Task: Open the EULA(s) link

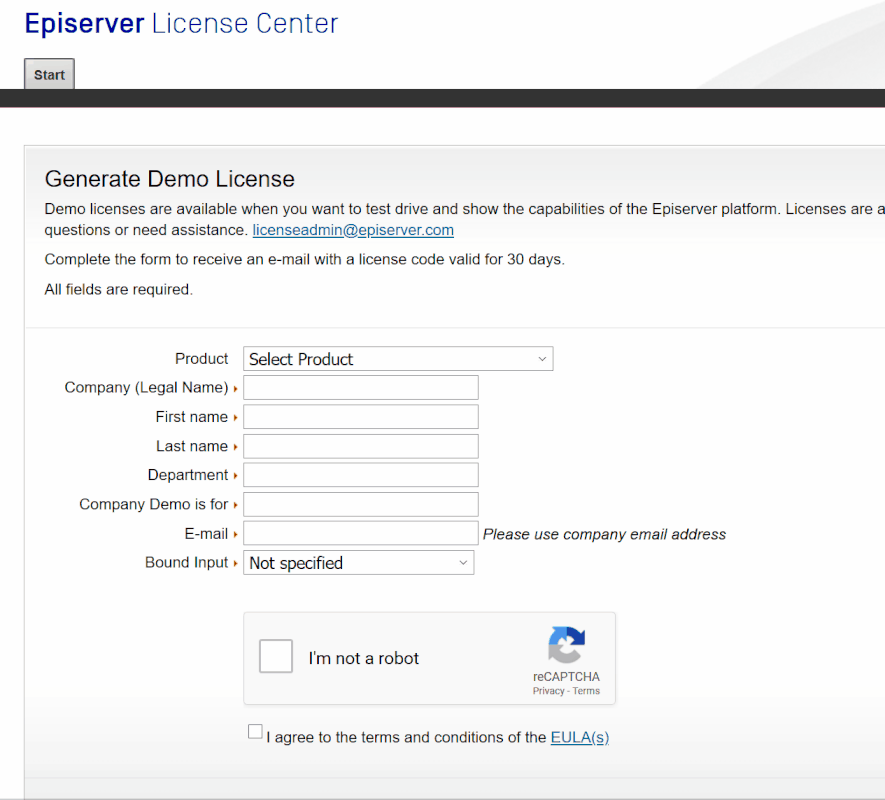Action: coord(580,737)
